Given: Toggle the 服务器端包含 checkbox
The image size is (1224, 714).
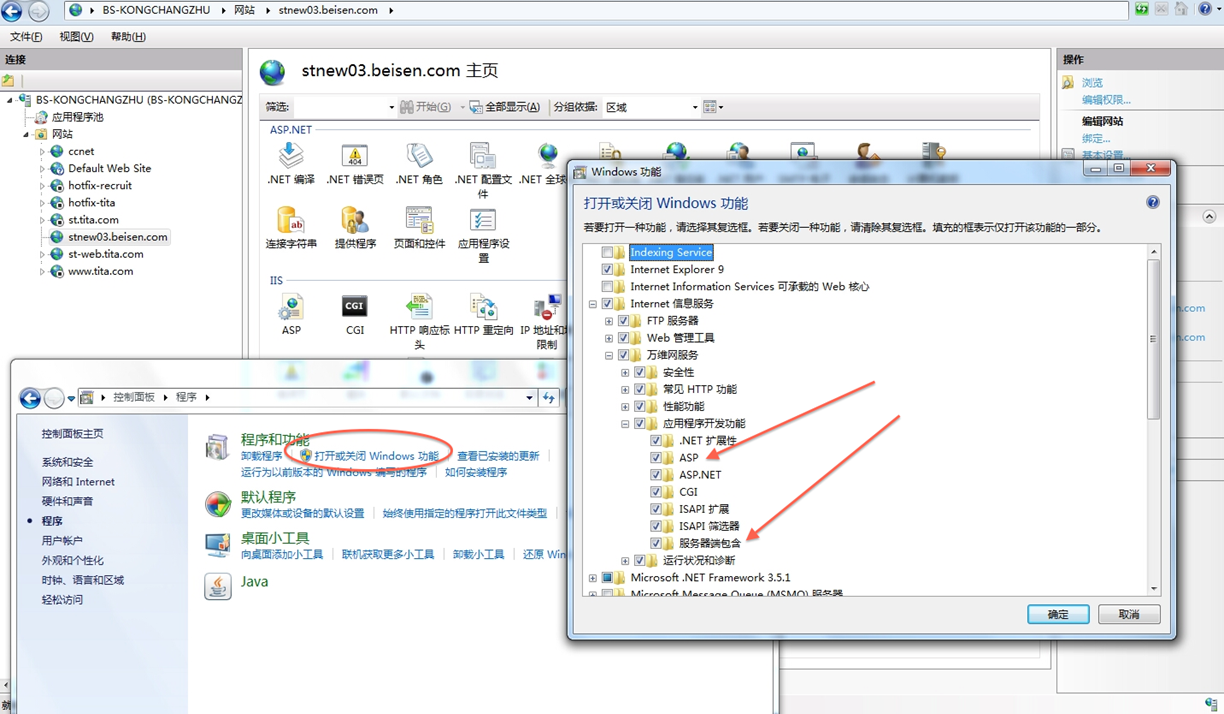Looking at the screenshot, I should (656, 543).
